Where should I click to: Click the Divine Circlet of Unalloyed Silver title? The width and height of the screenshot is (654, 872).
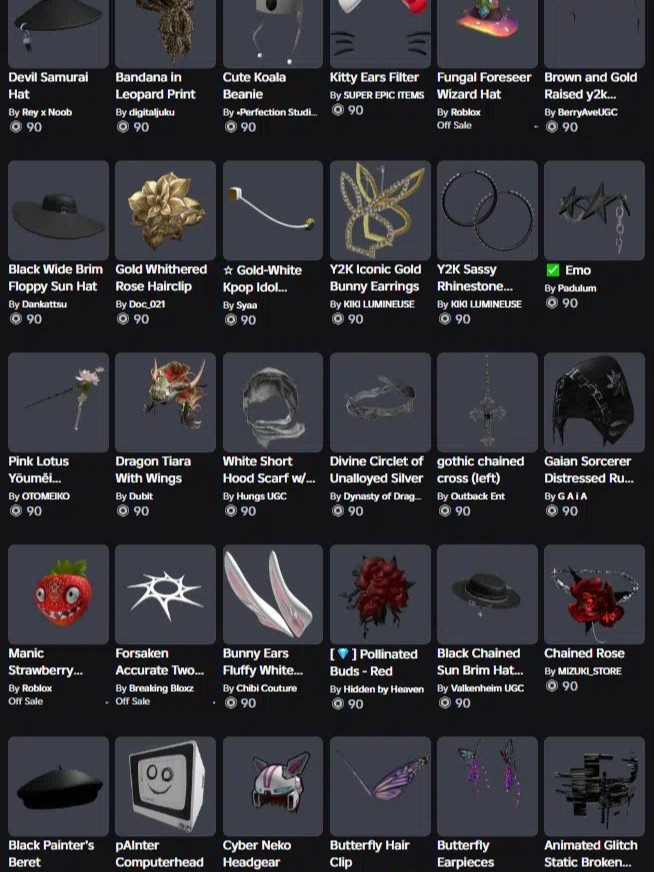pos(376,469)
